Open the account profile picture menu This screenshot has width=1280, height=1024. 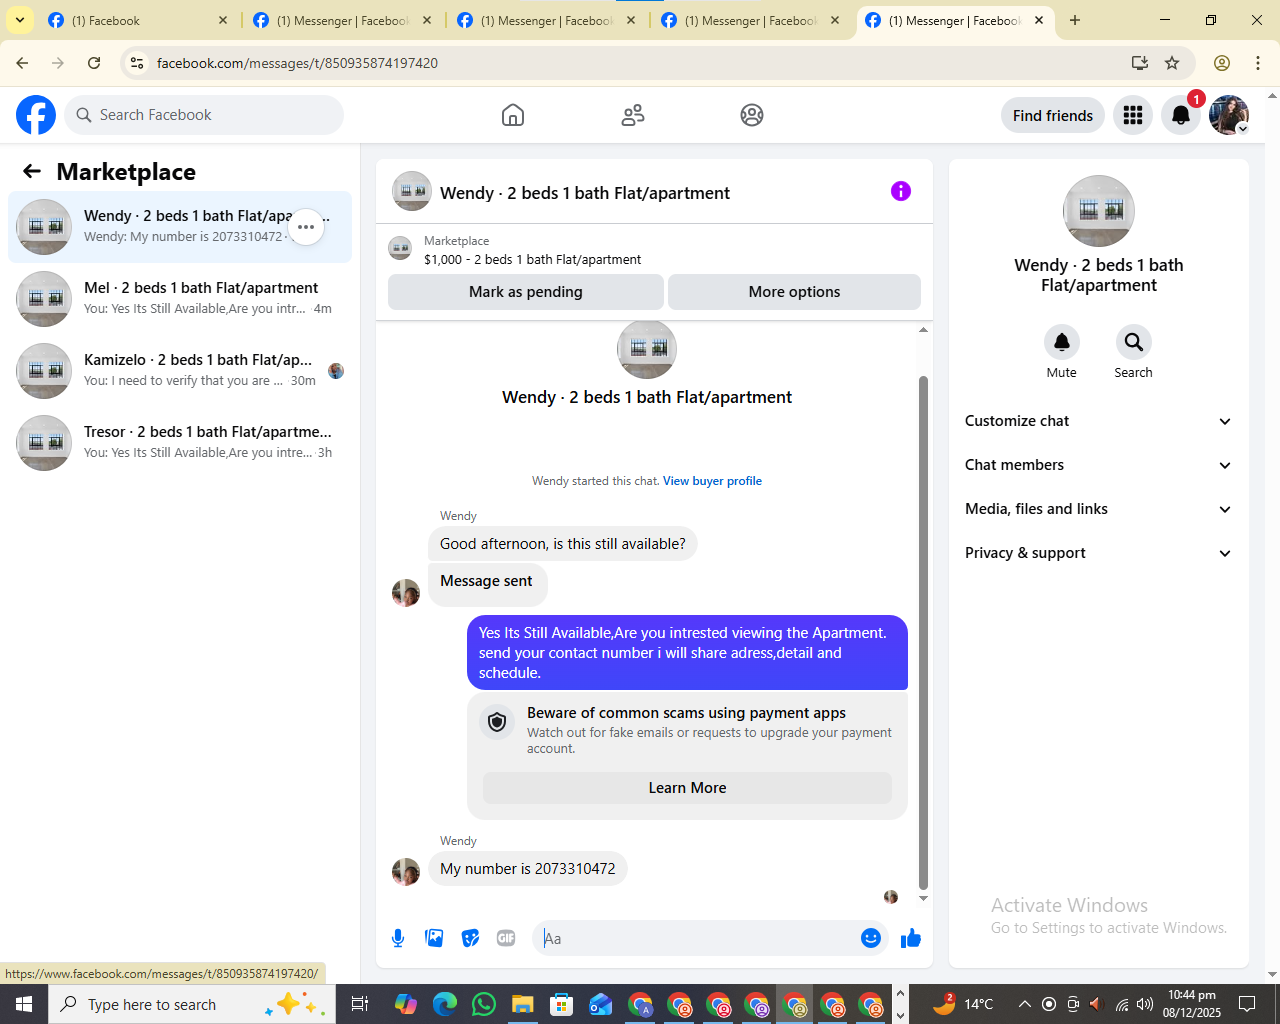point(1229,115)
